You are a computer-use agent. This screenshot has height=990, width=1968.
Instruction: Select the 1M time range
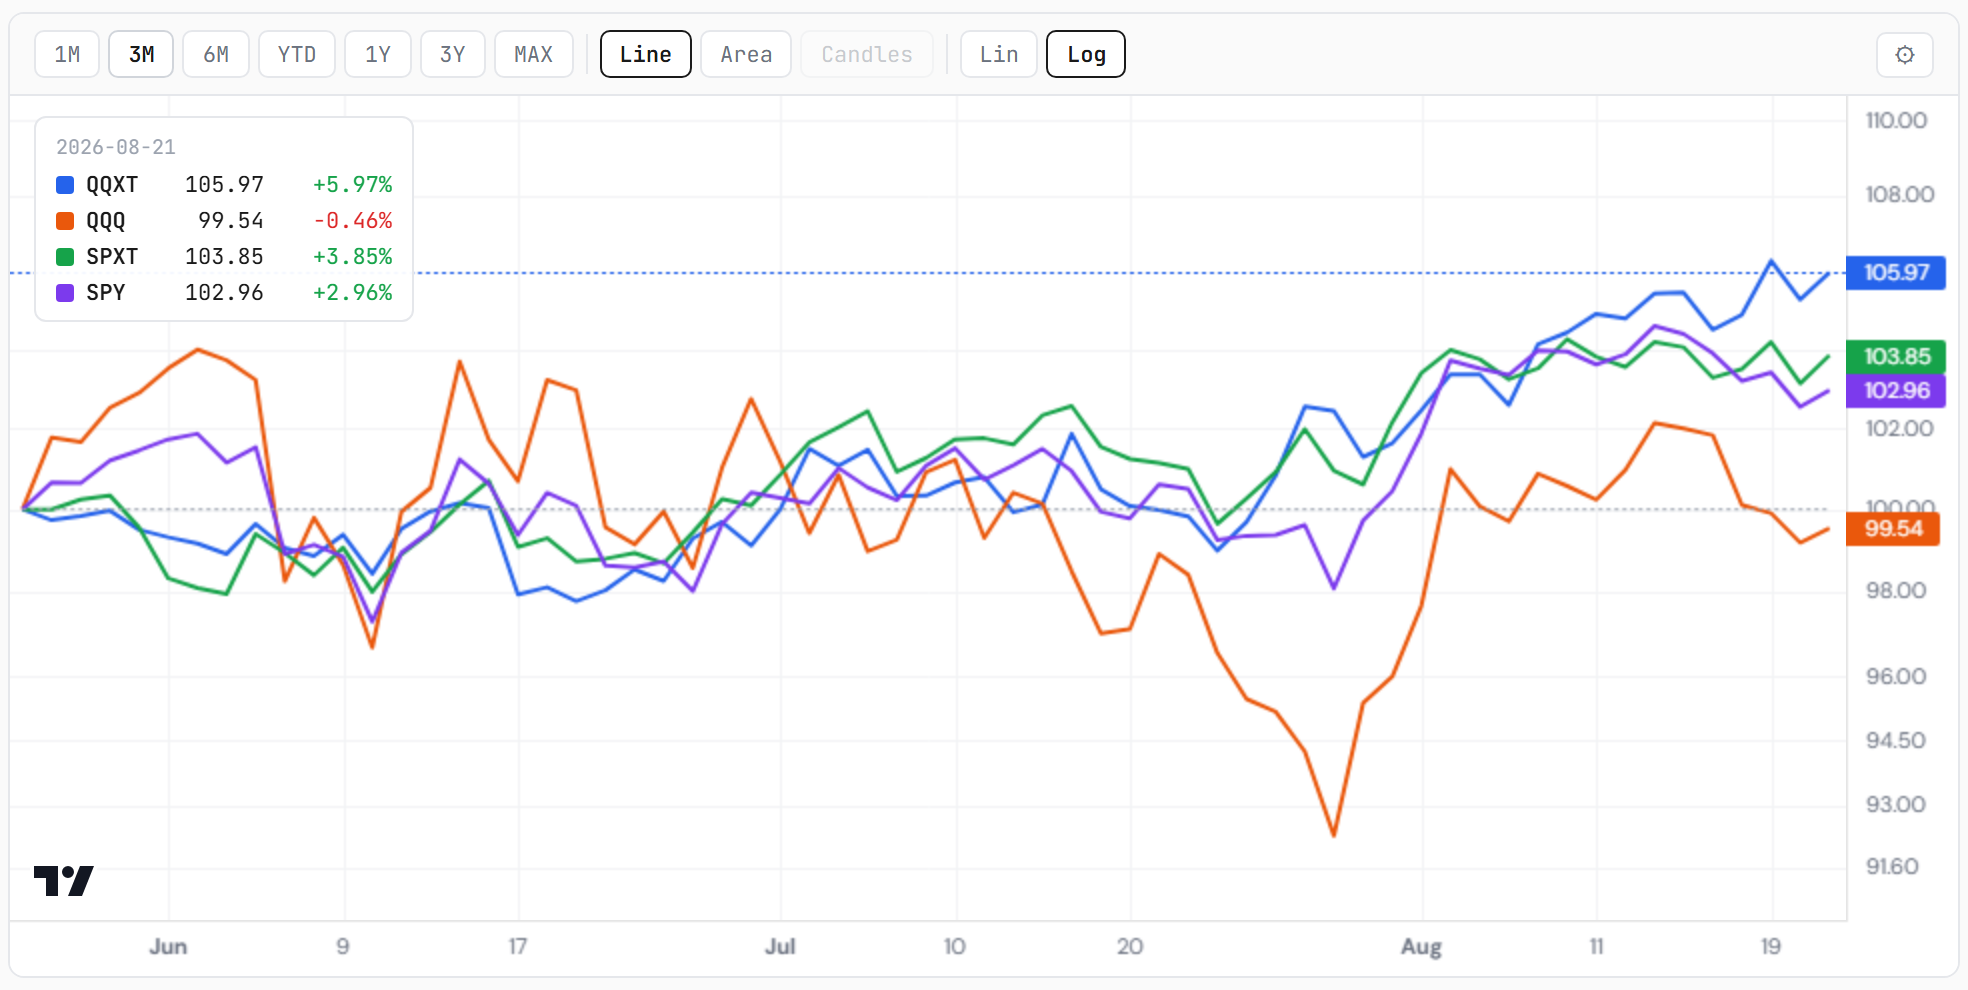[67, 54]
